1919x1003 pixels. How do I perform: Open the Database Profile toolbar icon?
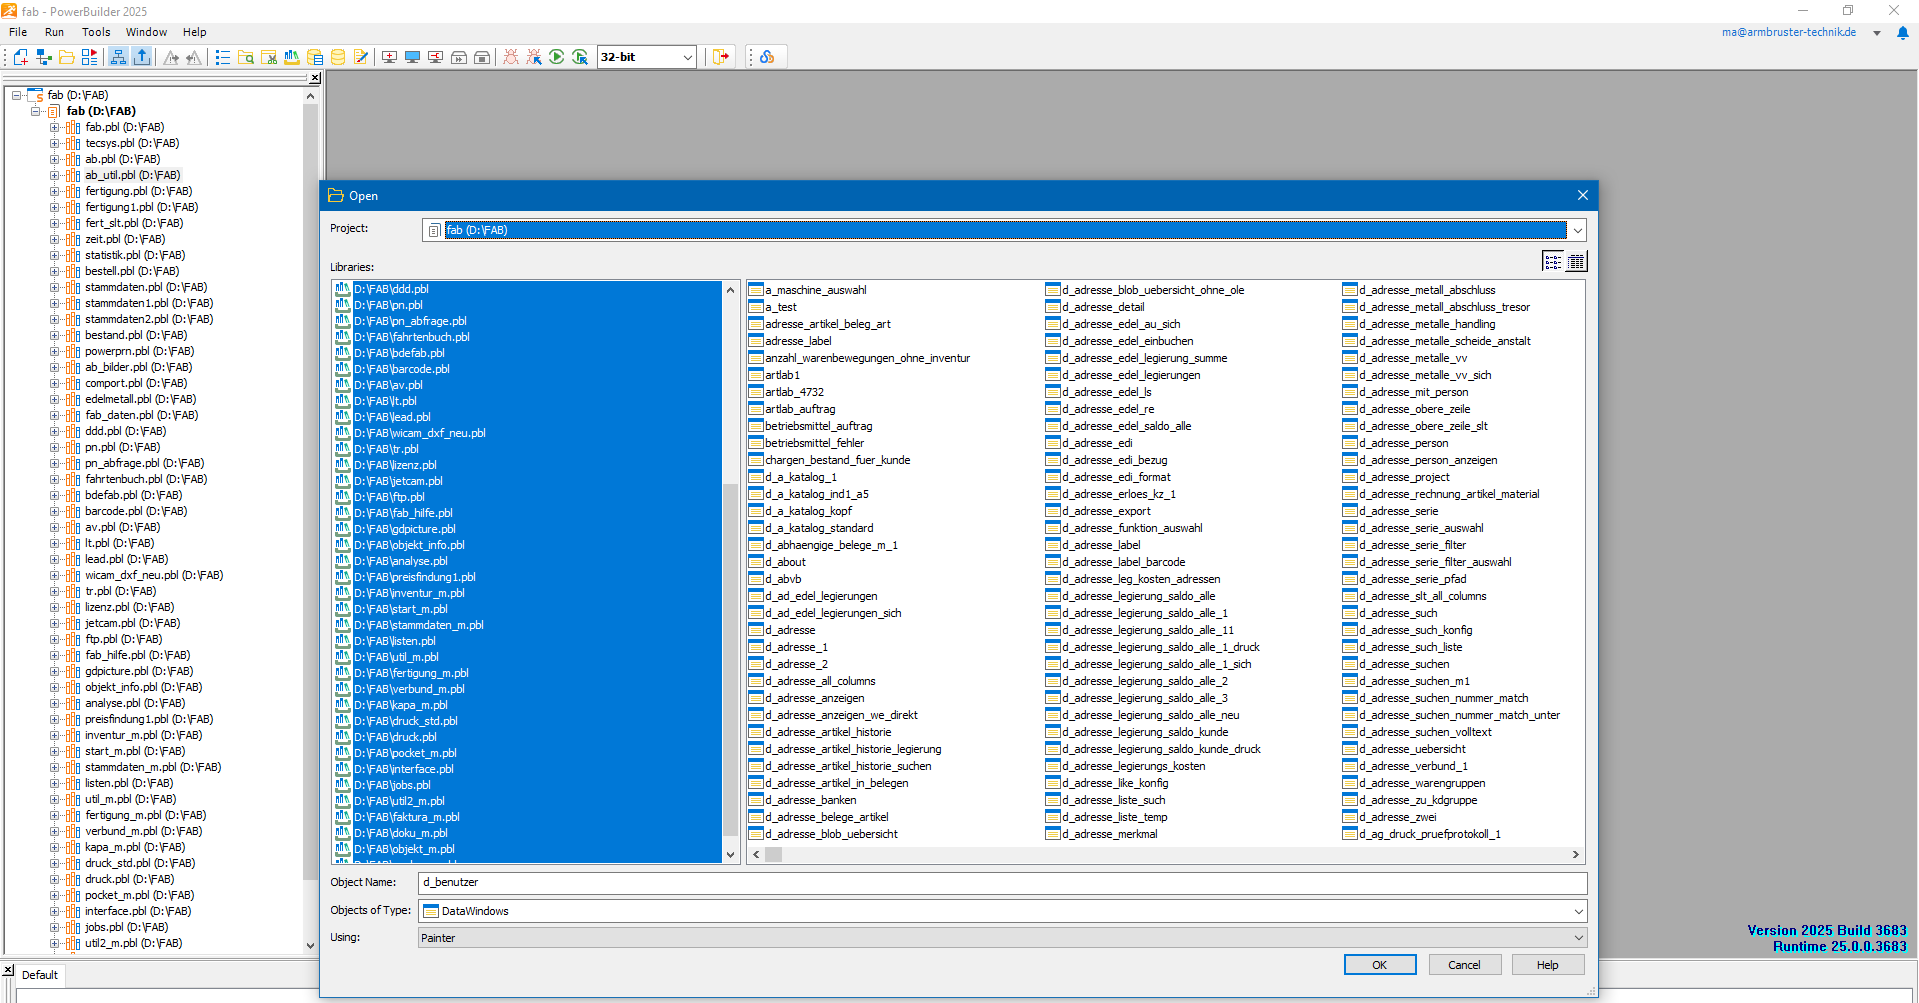tap(315, 57)
